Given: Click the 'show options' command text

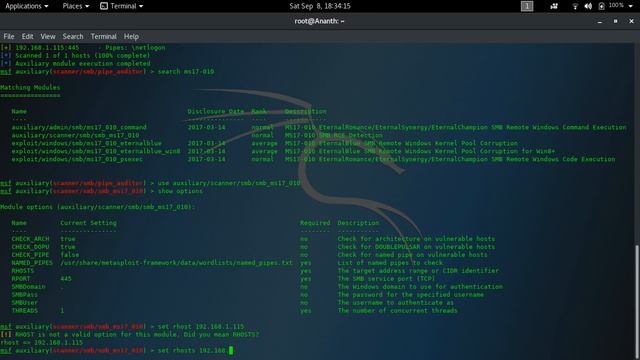Looking at the screenshot, I should (x=180, y=191).
